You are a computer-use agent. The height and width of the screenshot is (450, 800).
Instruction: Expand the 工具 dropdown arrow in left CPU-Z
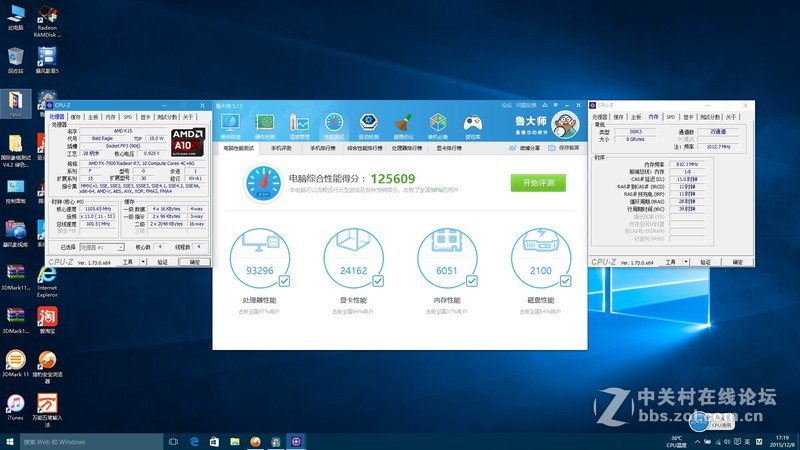tap(143, 262)
